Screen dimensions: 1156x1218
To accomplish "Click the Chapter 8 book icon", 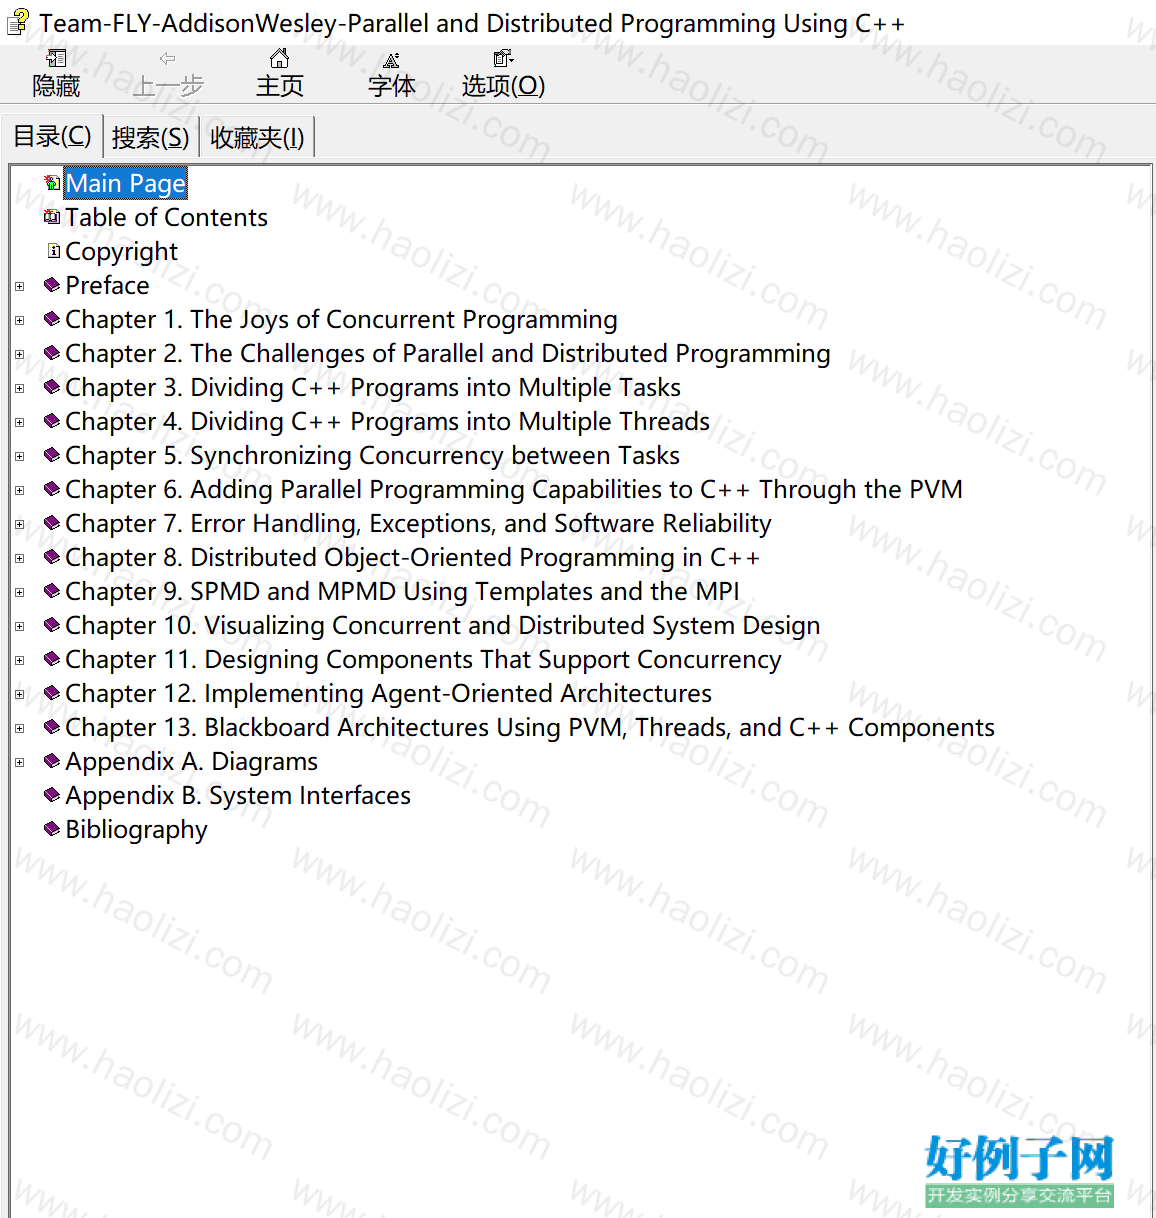I will (x=53, y=557).
